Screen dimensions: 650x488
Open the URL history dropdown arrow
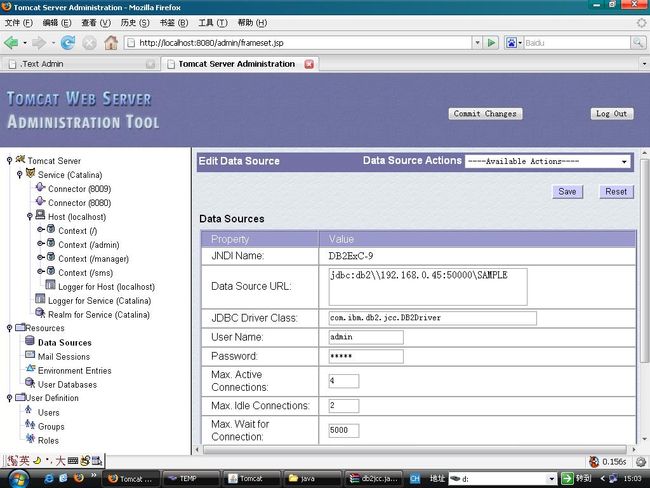(x=477, y=43)
